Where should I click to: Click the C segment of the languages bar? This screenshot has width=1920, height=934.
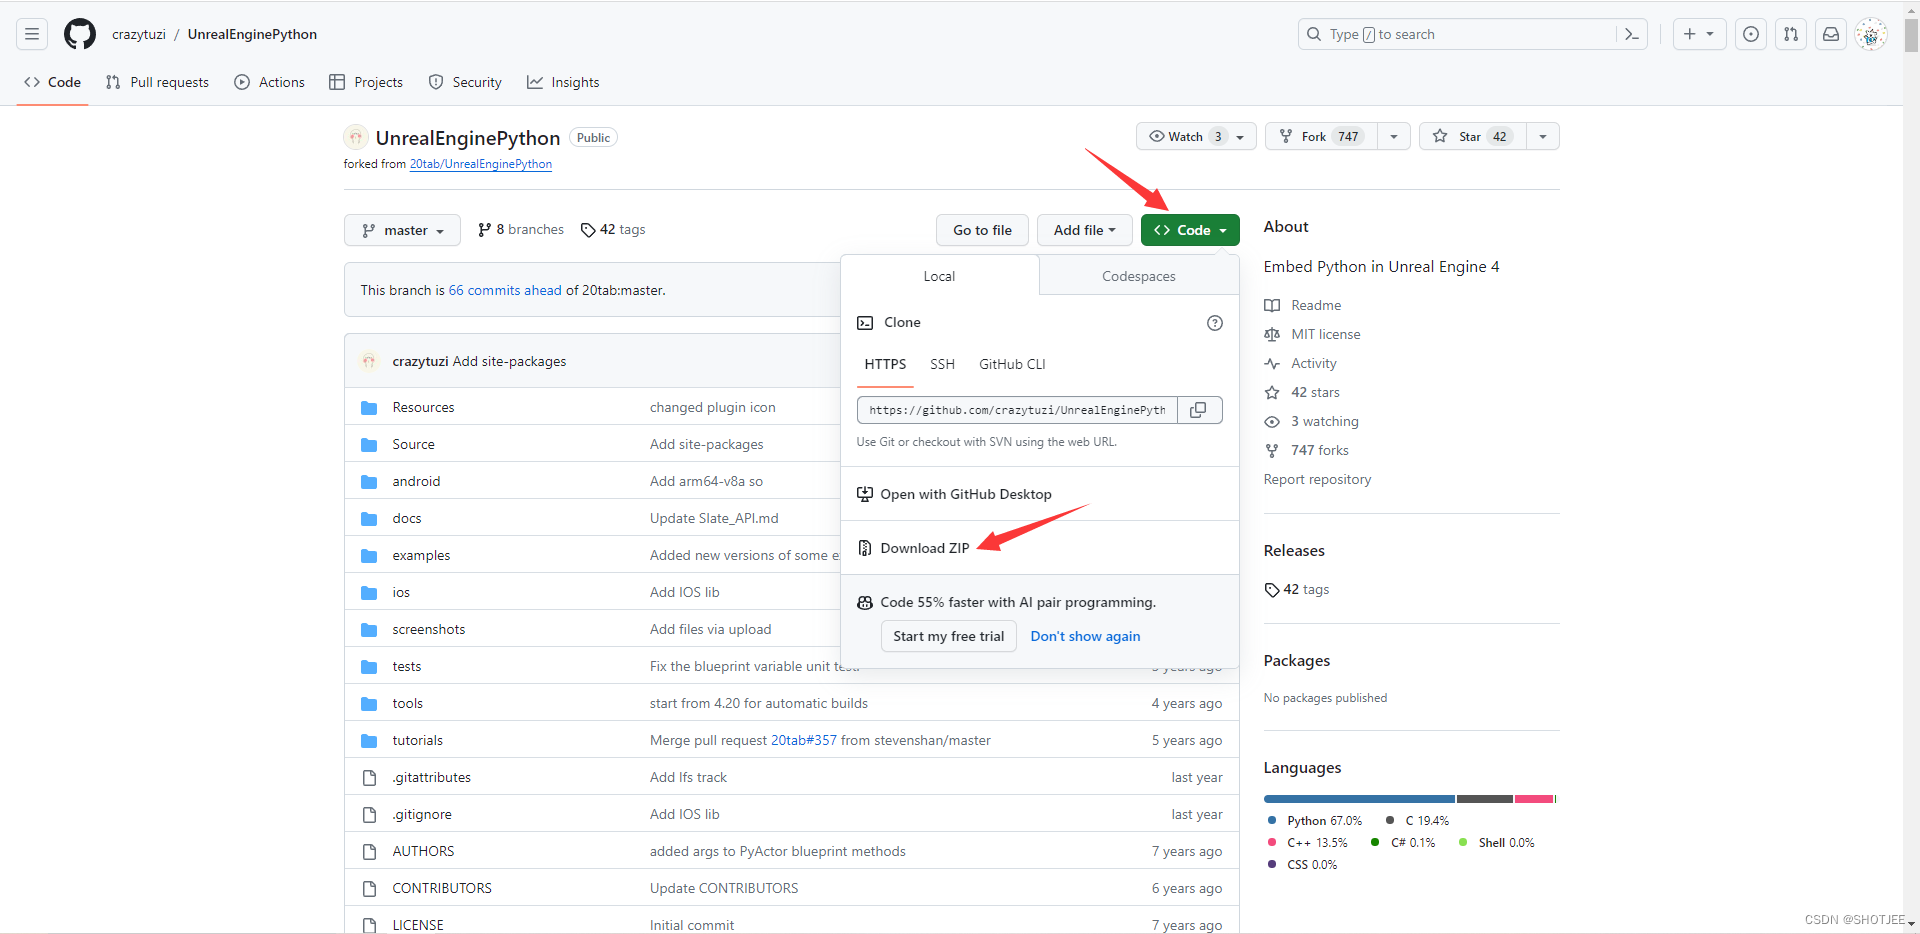coord(1485,799)
